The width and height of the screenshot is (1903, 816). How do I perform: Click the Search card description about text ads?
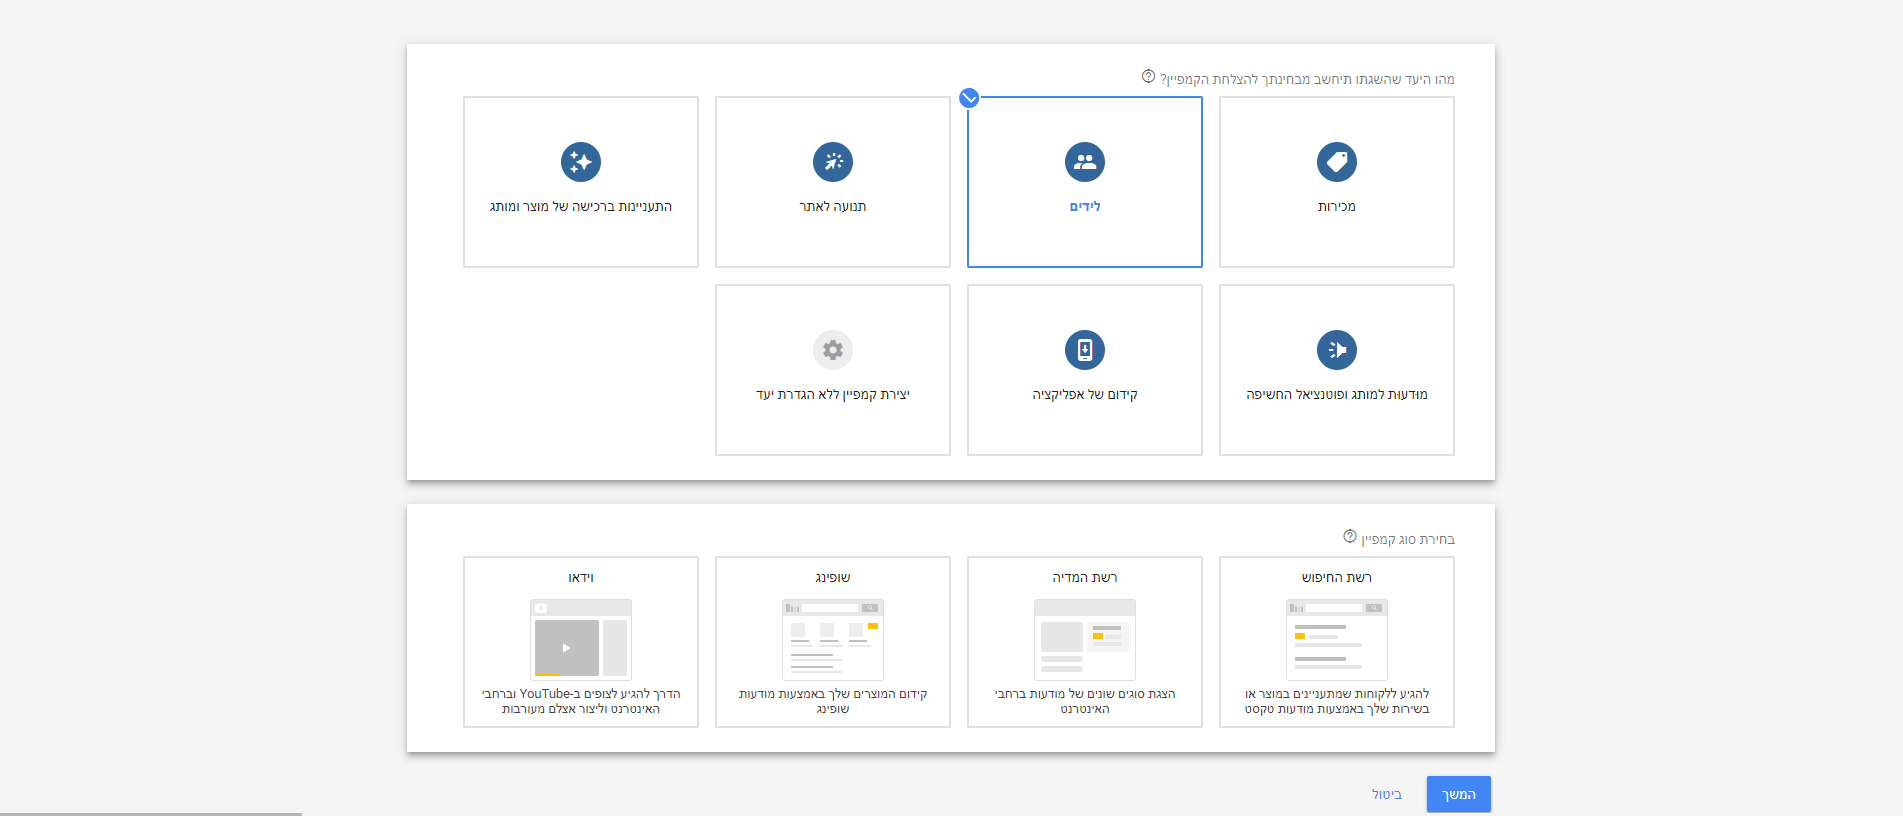[x=1337, y=701]
